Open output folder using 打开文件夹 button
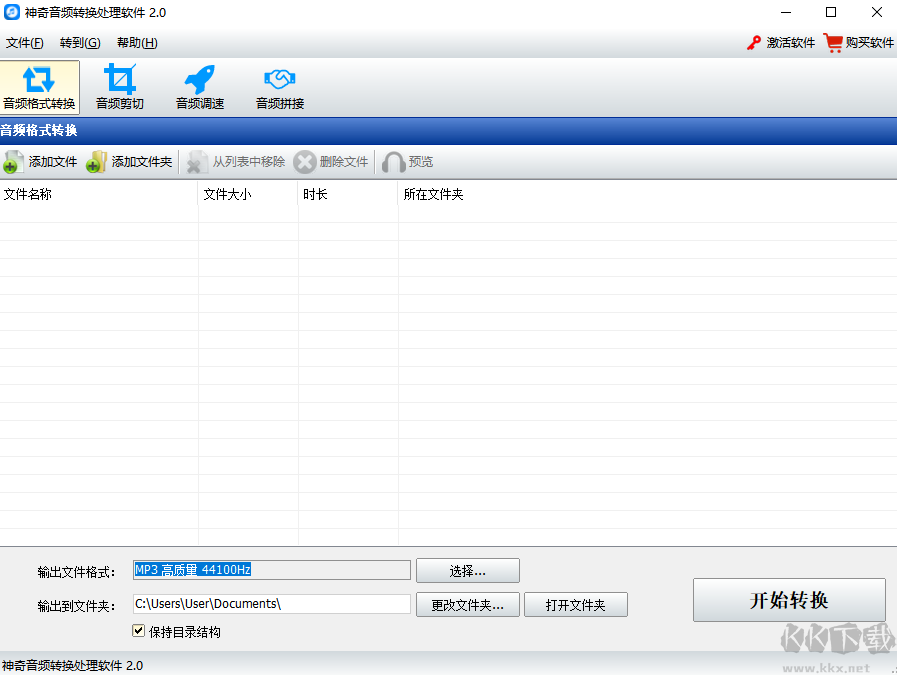 [x=575, y=604]
